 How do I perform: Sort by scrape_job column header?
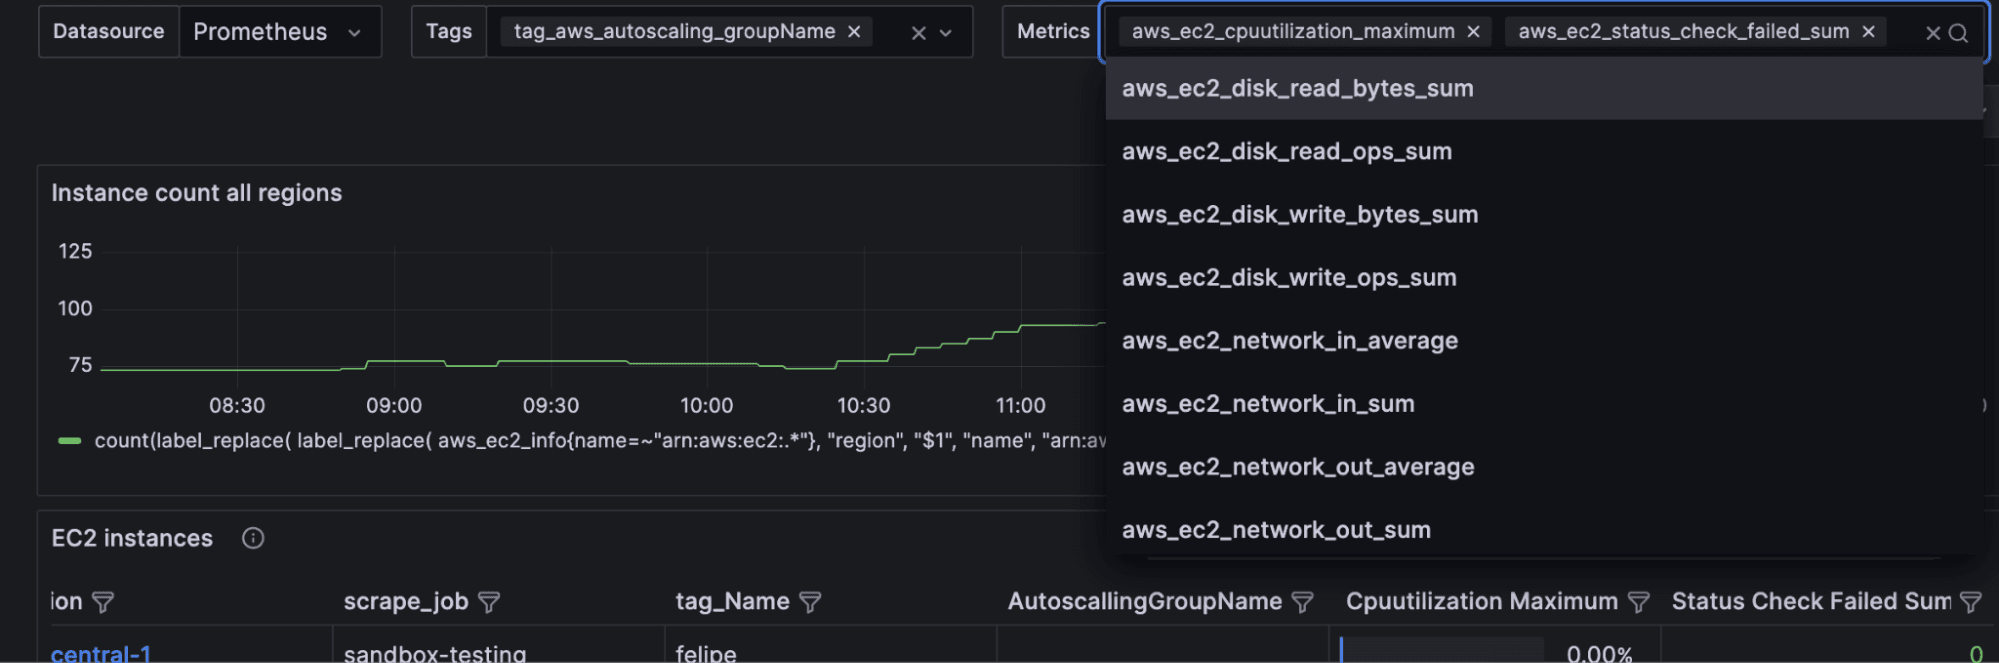(406, 601)
